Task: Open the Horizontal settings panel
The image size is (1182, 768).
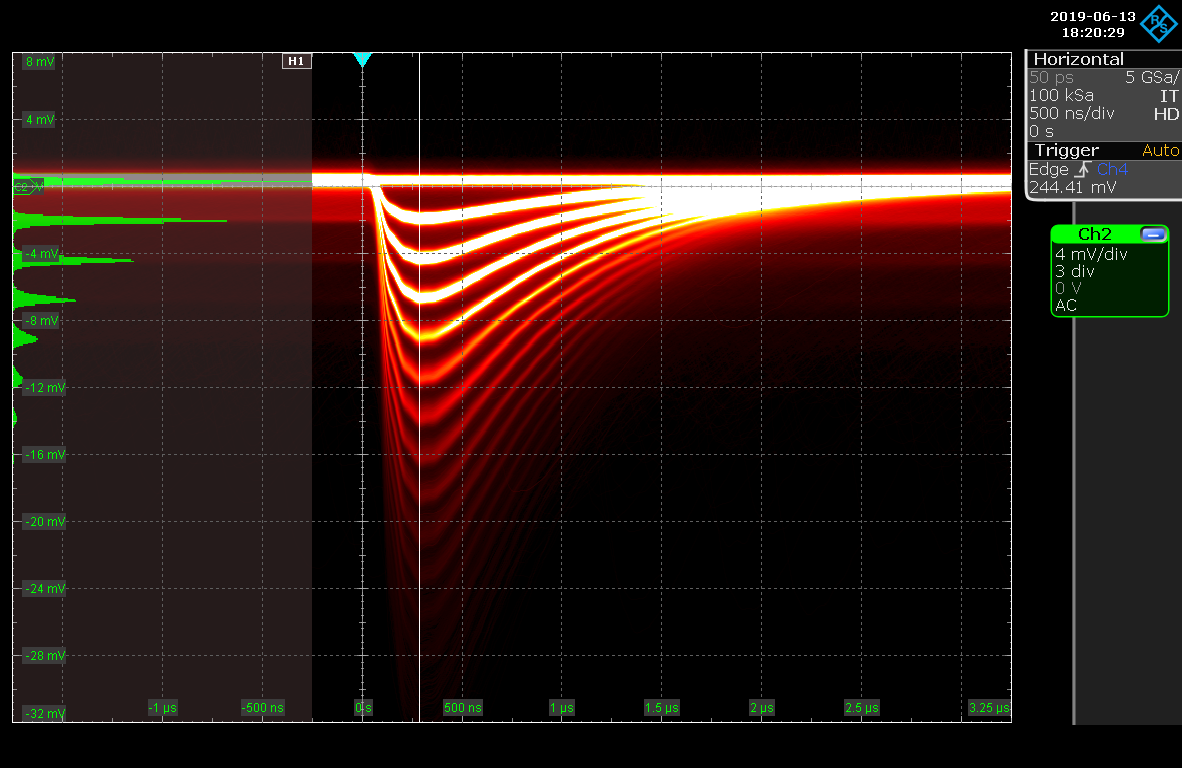Action: click(1078, 59)
